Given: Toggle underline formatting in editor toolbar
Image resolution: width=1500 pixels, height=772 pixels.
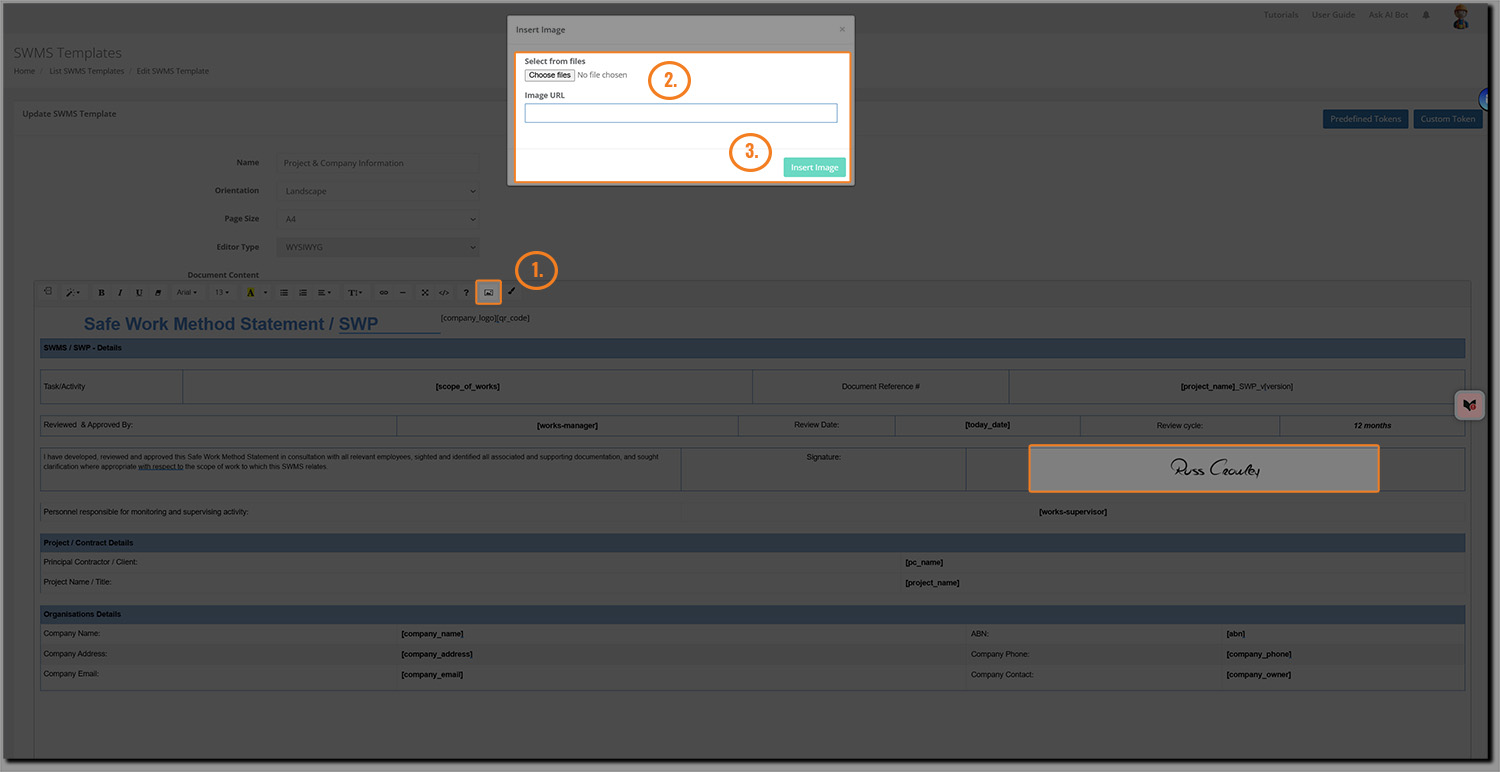Looking at the screenshot, I should tap(139, 293).
